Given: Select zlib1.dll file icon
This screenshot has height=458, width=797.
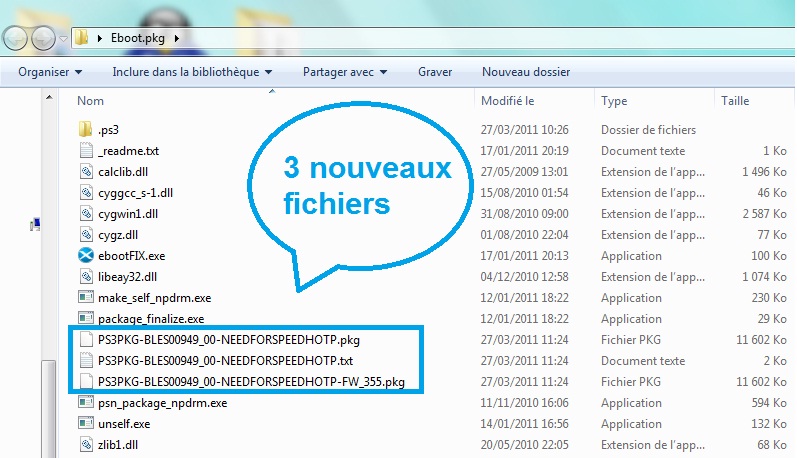Looking at the screenshot, I should [x=86, y=444].
